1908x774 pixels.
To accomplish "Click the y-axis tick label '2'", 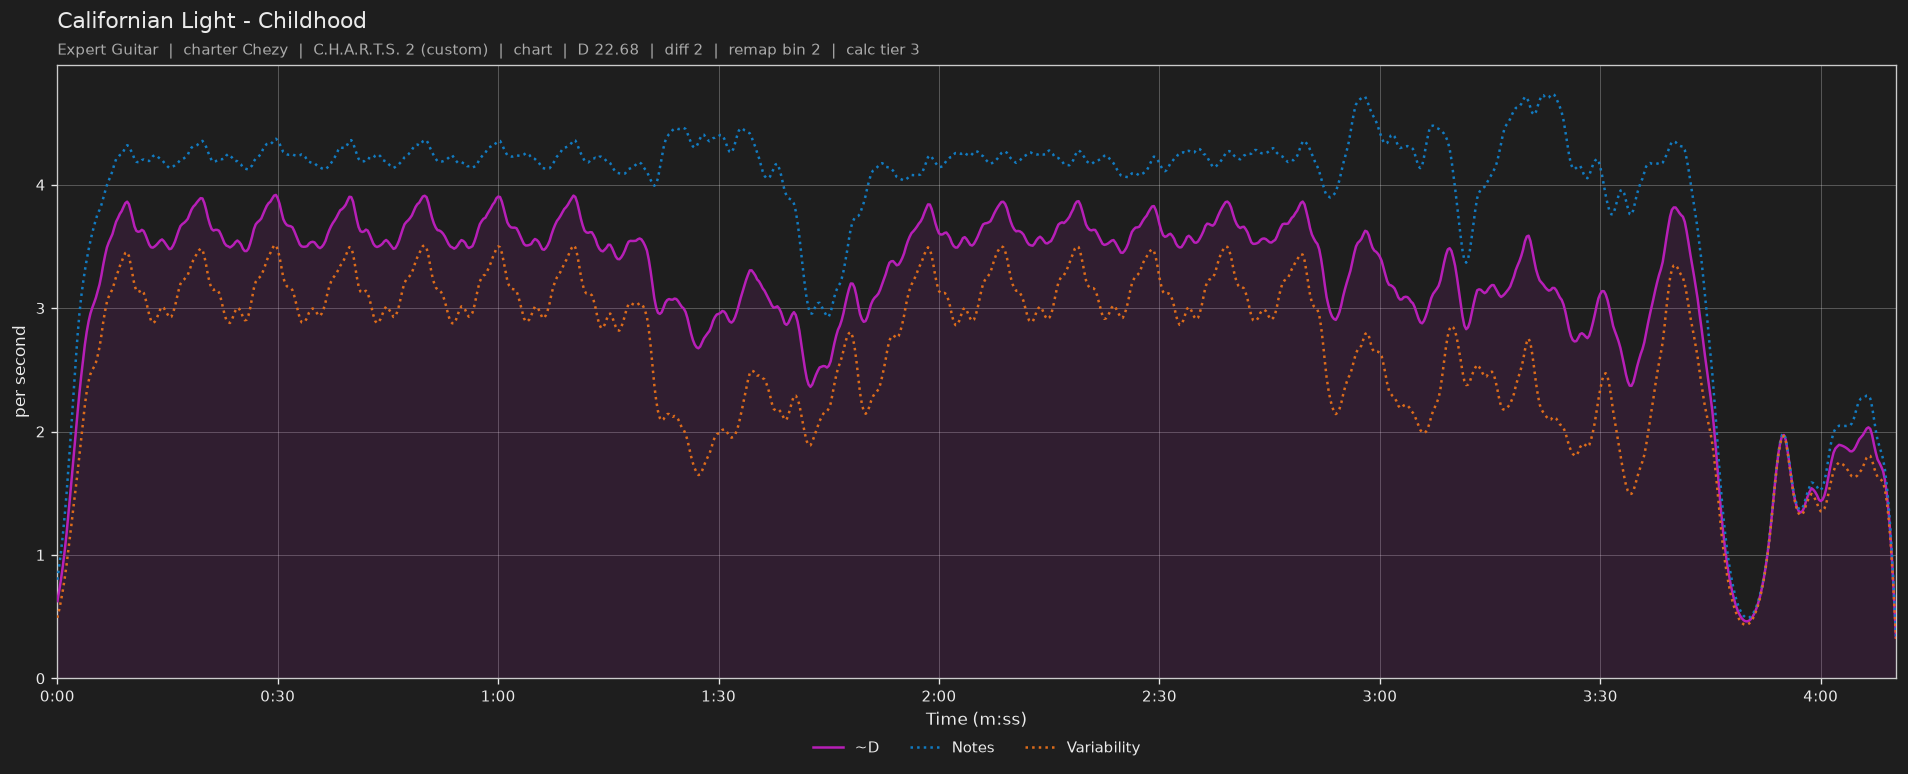I will (41, 432).
